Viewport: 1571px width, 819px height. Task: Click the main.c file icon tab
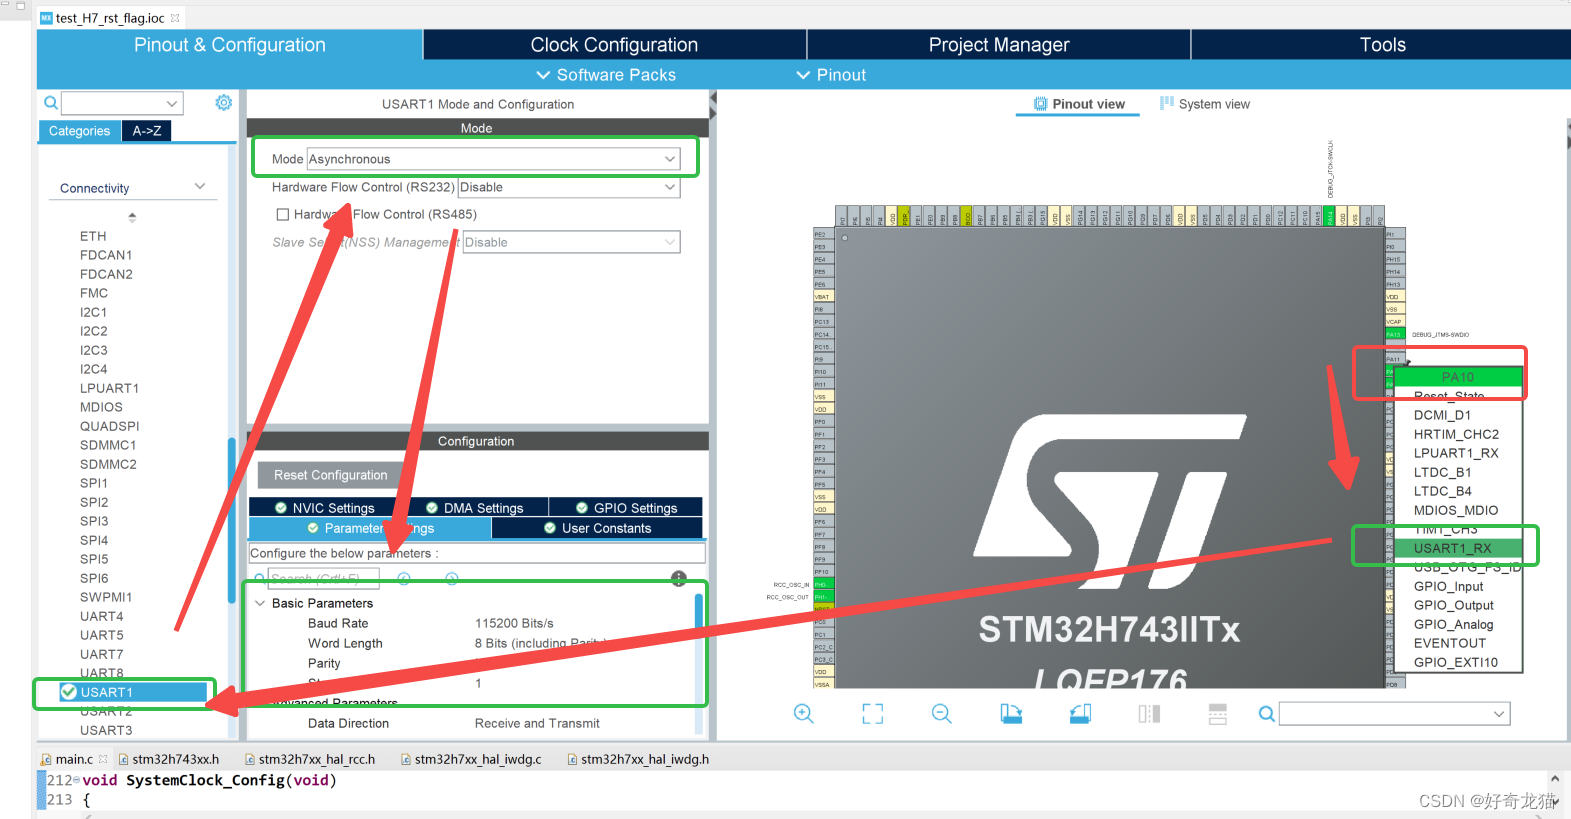(46, 759)
